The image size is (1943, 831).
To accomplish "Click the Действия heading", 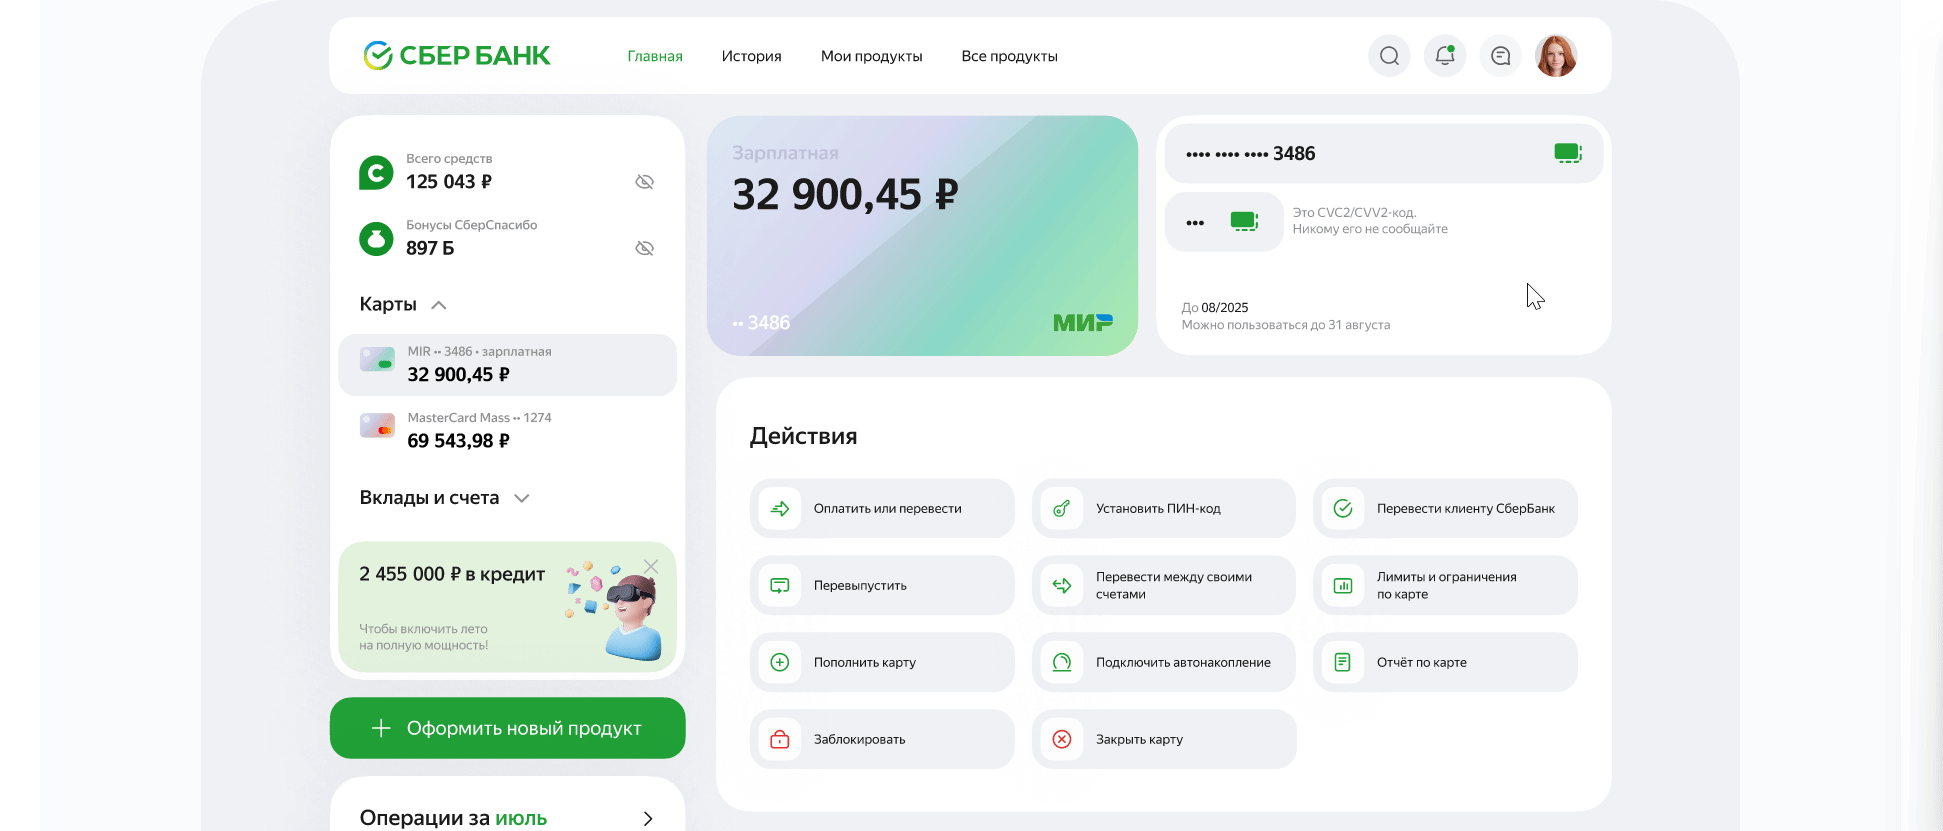I will (804, 436).
